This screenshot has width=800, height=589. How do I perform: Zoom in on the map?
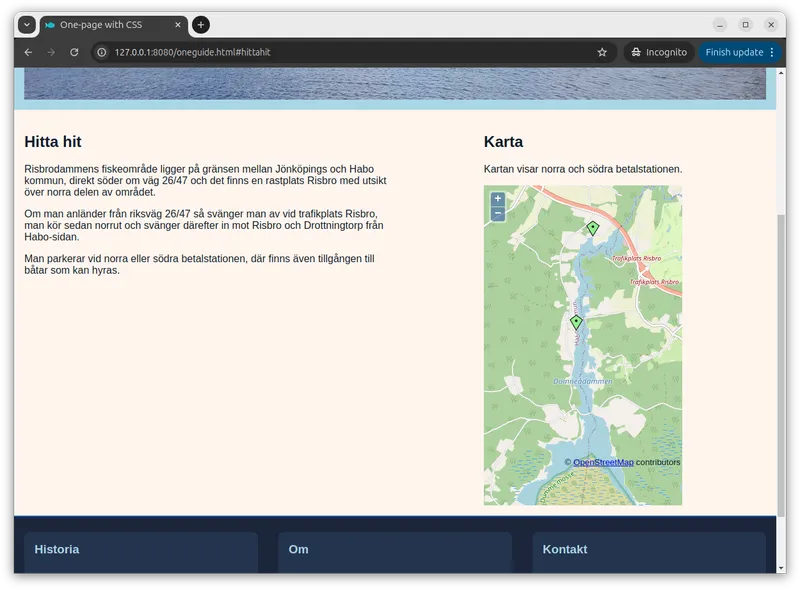pyautogui.click(x=497, y=199)
